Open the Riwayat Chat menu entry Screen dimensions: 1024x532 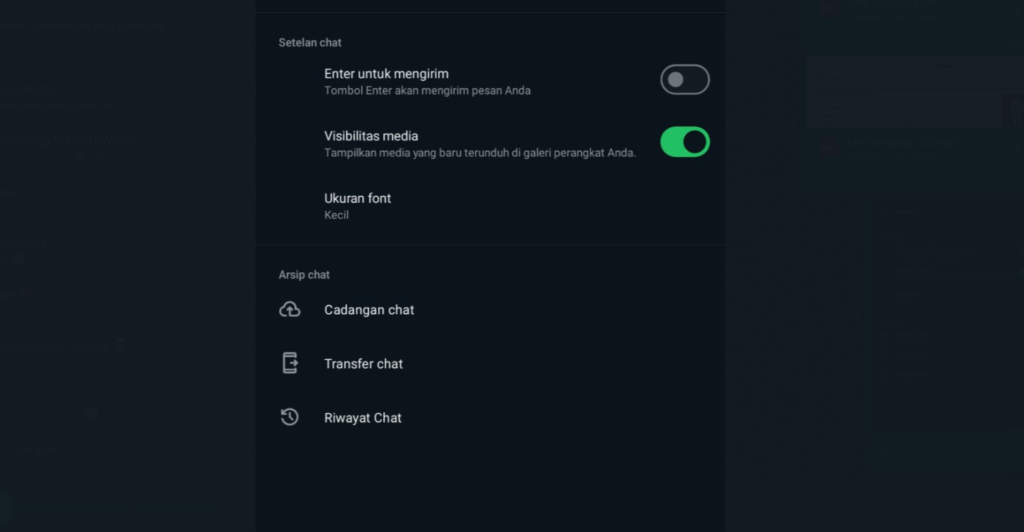490,418
